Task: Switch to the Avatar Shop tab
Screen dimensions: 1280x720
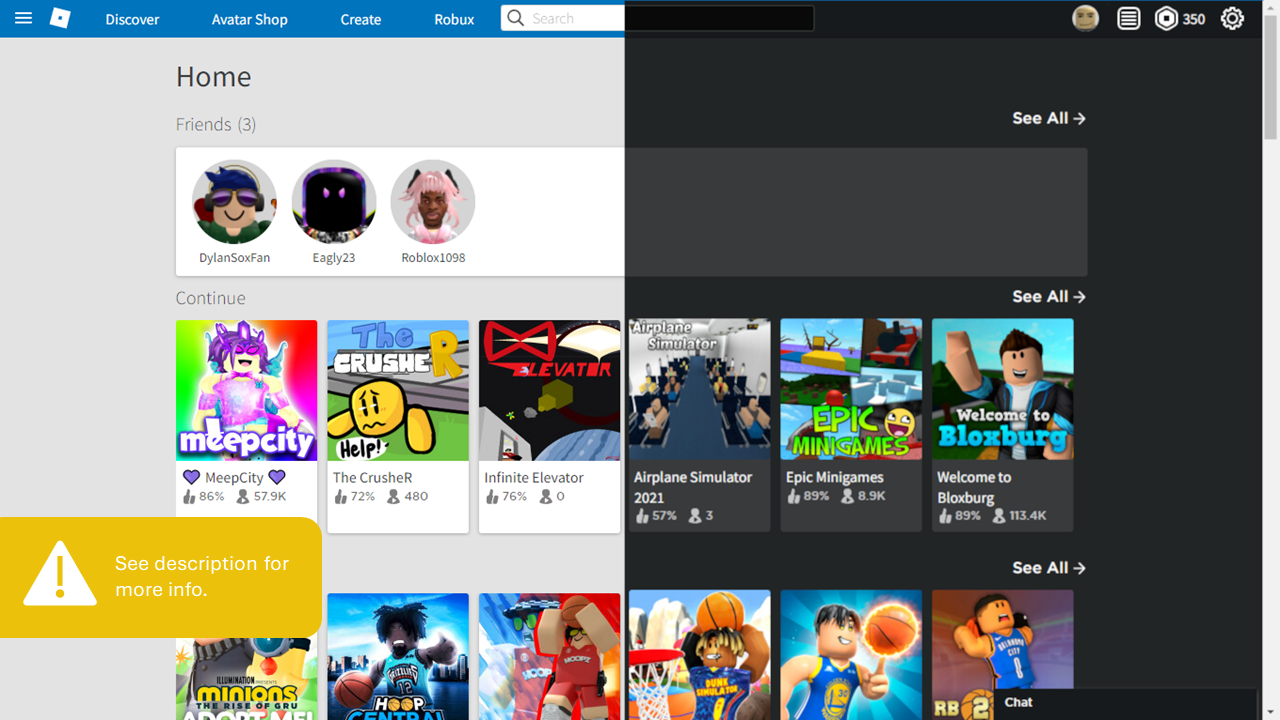Action: [x=249, y=19]
